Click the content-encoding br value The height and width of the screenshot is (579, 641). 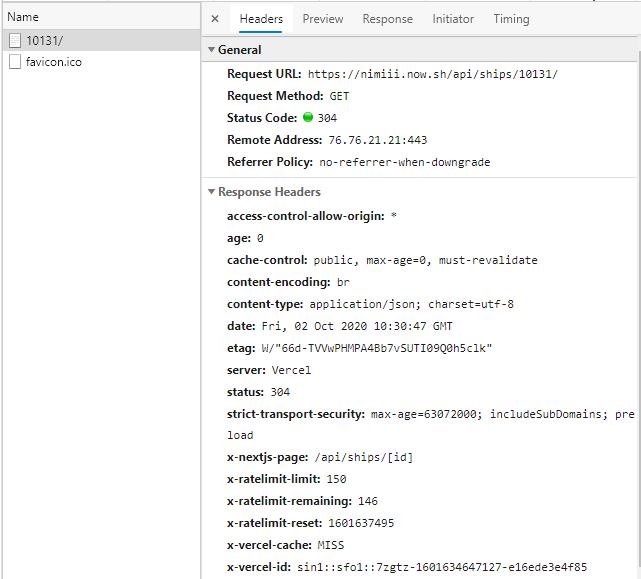click(343, 283)
